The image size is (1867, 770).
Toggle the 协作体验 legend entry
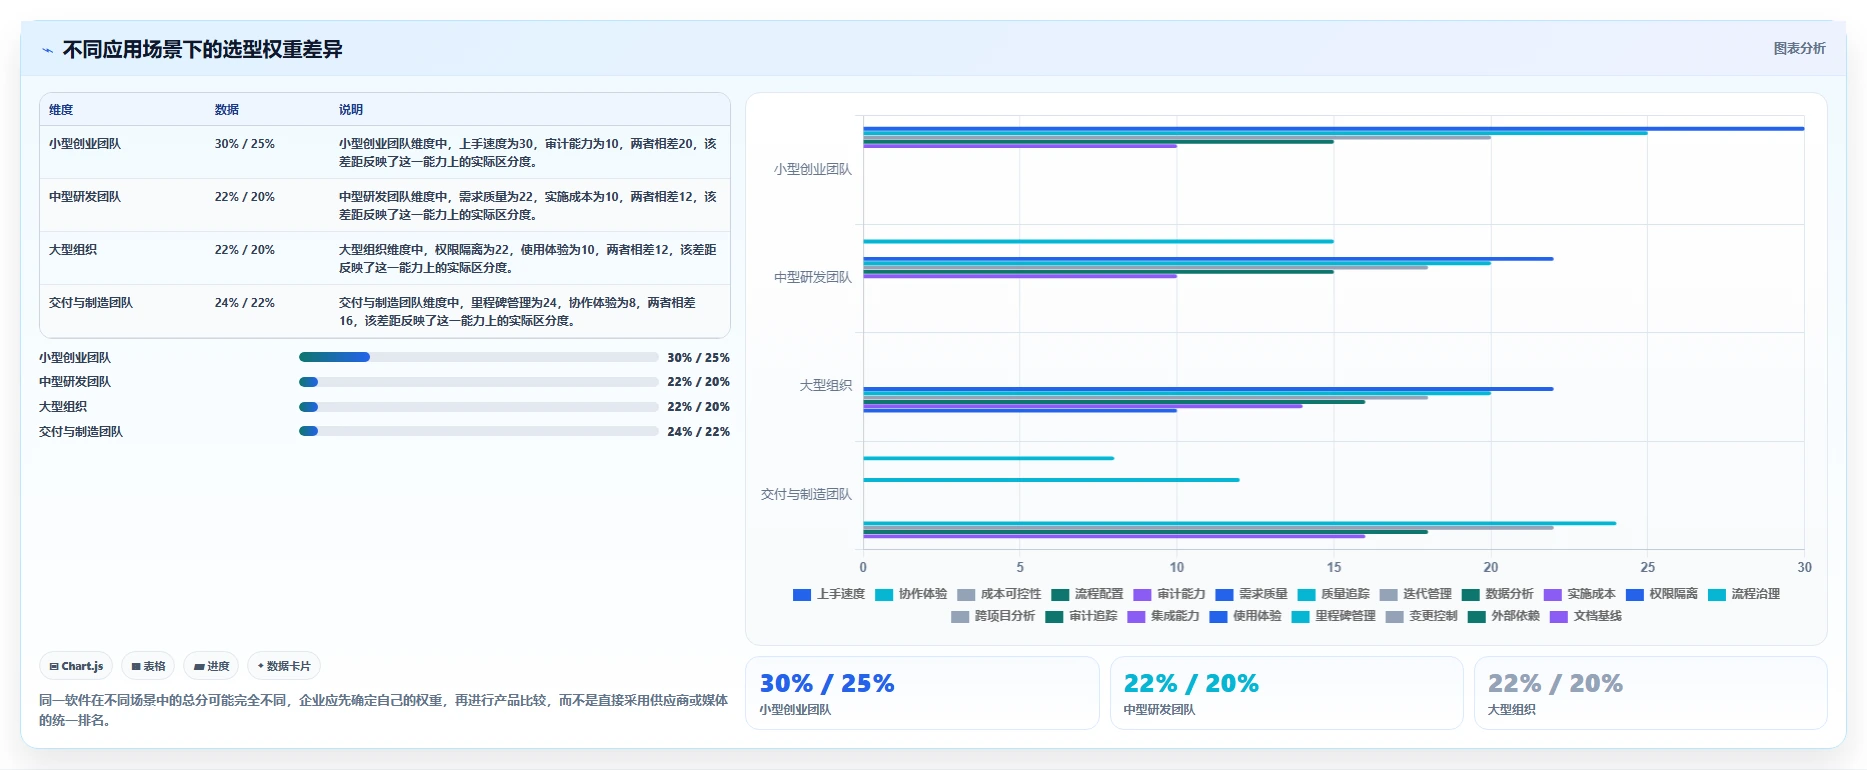tap(910, 594)
